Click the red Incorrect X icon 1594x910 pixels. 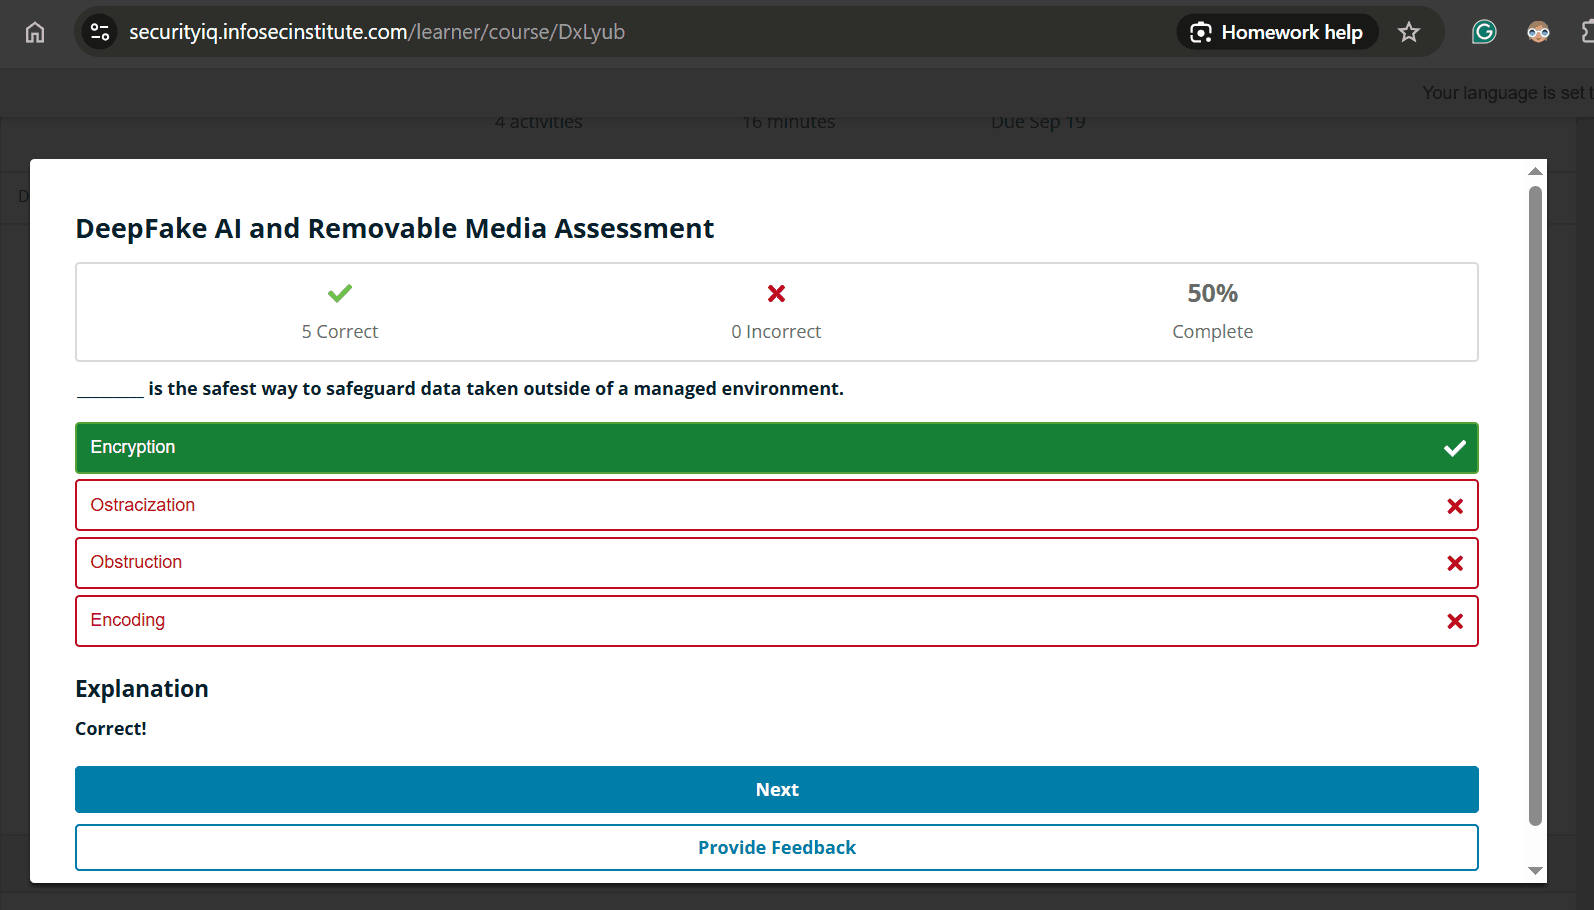pos(776,293)
